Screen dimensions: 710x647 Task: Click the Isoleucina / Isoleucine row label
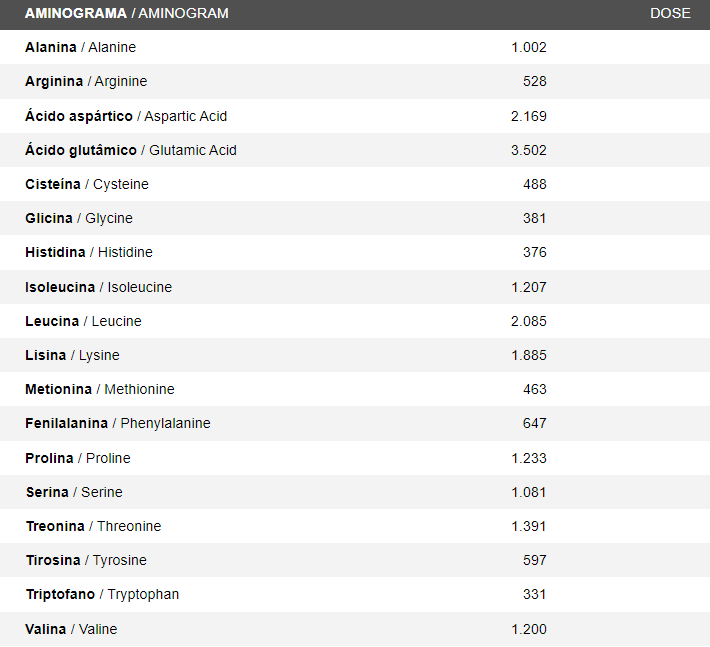click(99, 287)
